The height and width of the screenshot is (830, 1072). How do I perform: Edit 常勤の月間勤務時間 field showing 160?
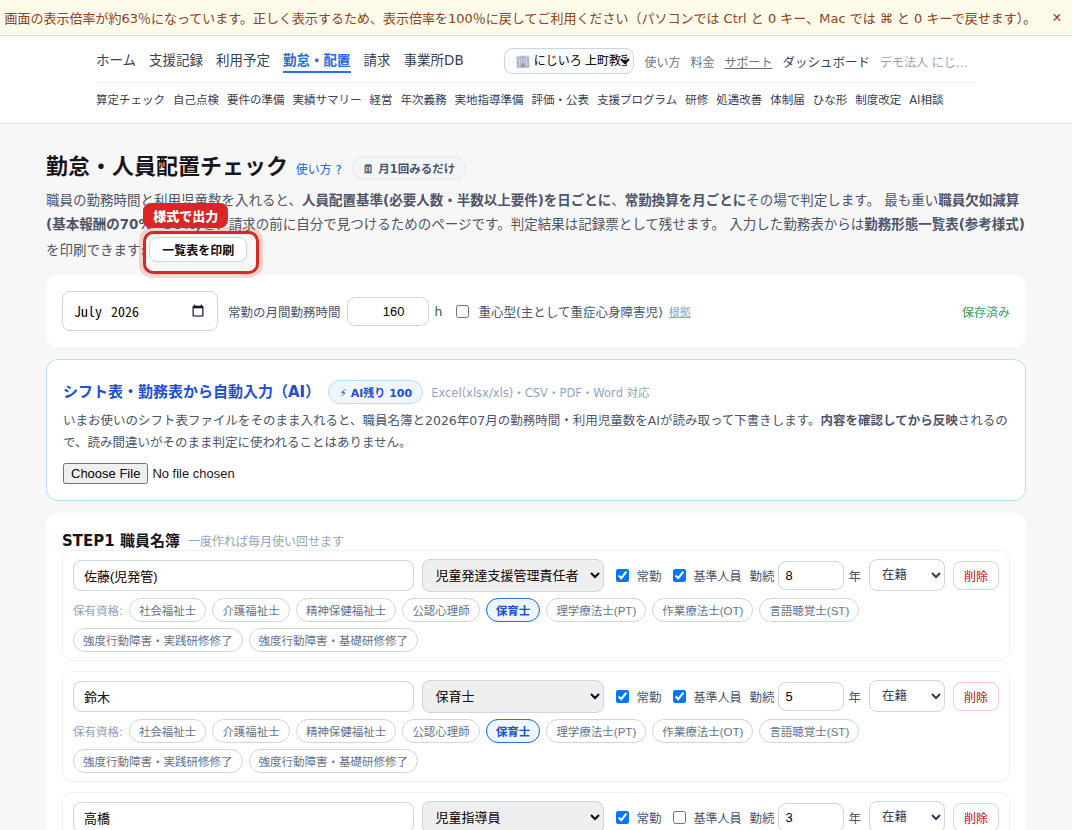[x=388, y=311]
